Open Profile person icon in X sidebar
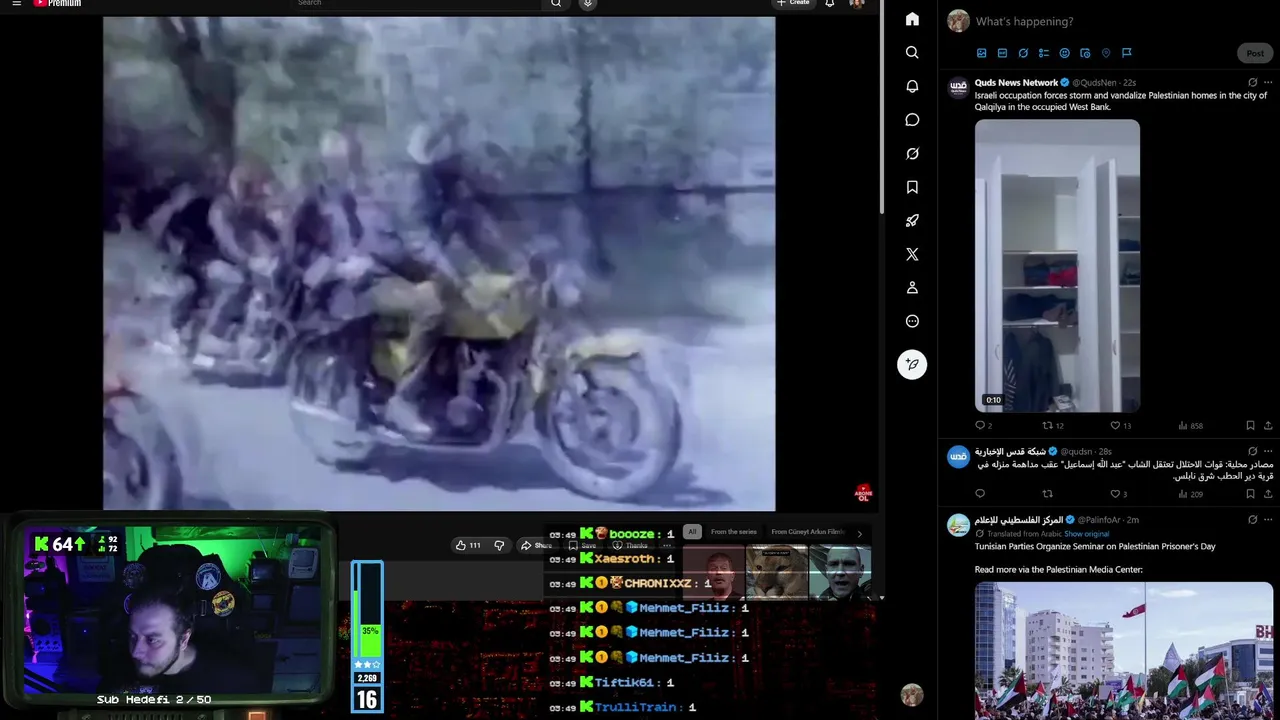This screenshot has width=1280, height=720. coord(912,288)
